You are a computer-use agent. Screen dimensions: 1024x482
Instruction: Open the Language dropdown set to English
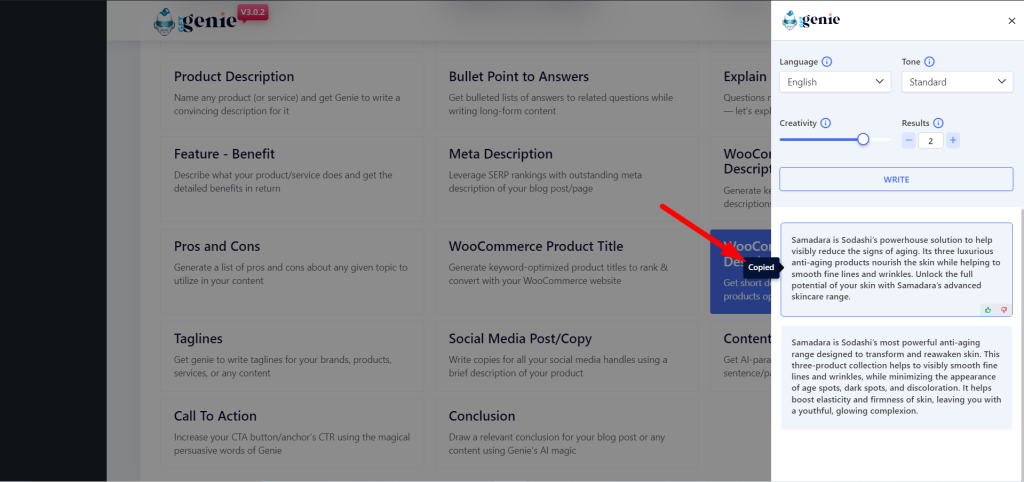835,82
